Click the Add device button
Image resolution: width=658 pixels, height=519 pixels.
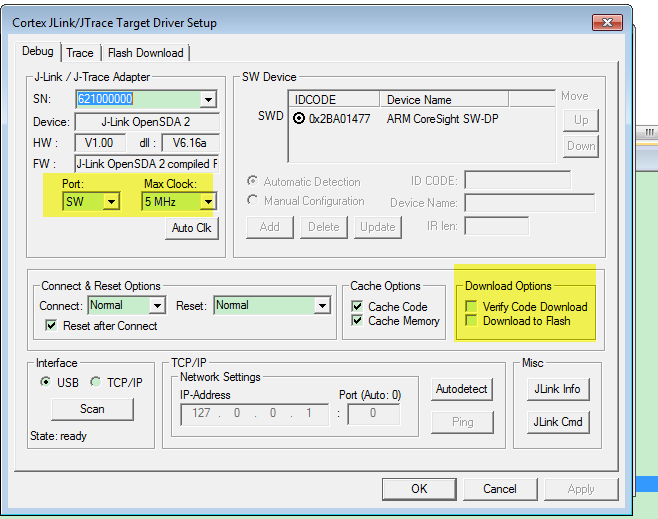[269, 227]
